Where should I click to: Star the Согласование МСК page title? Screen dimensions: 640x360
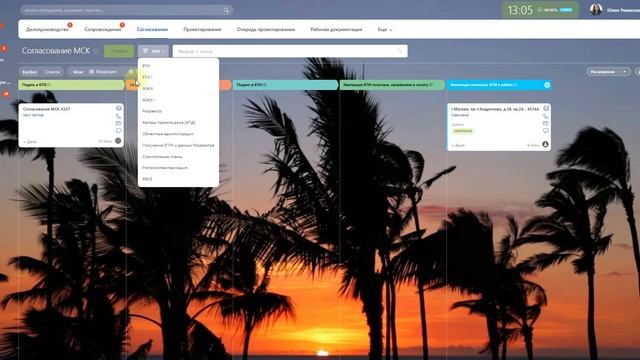(x=96, y=51)
